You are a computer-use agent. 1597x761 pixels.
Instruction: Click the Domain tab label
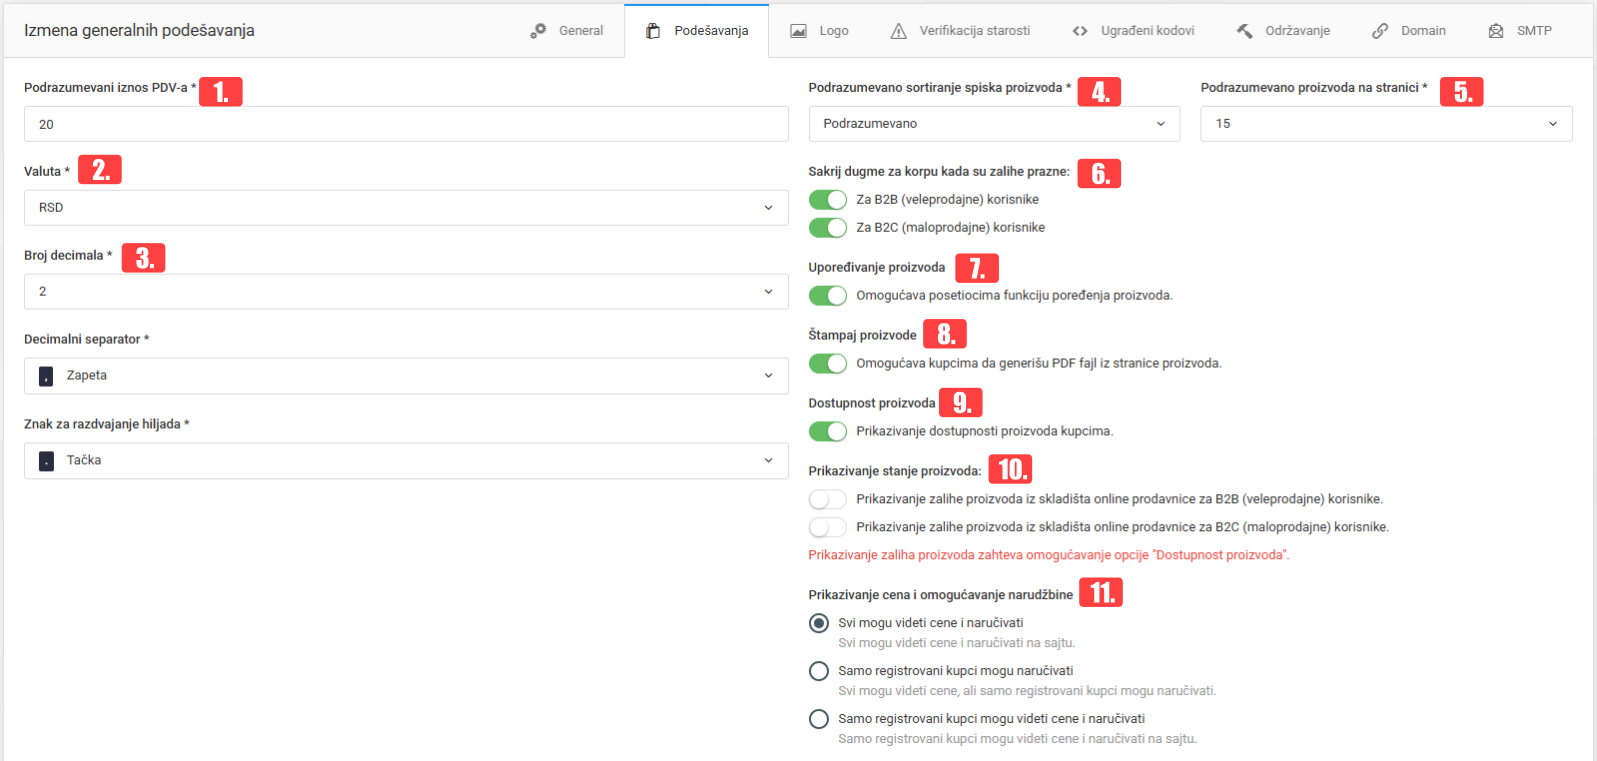tap(1423, 31)
